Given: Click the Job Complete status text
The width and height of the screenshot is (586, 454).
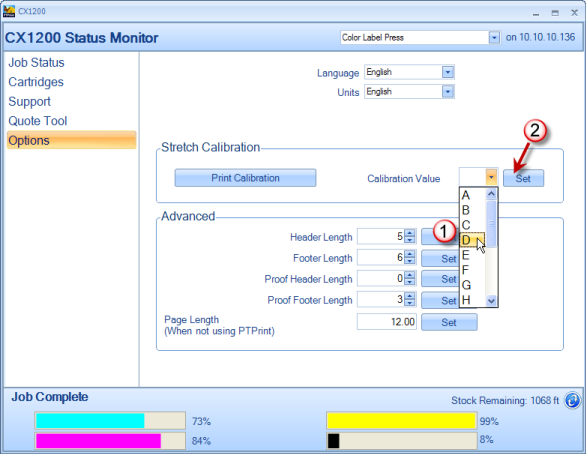Looking at the screenshot, I should tap(50, 397).
